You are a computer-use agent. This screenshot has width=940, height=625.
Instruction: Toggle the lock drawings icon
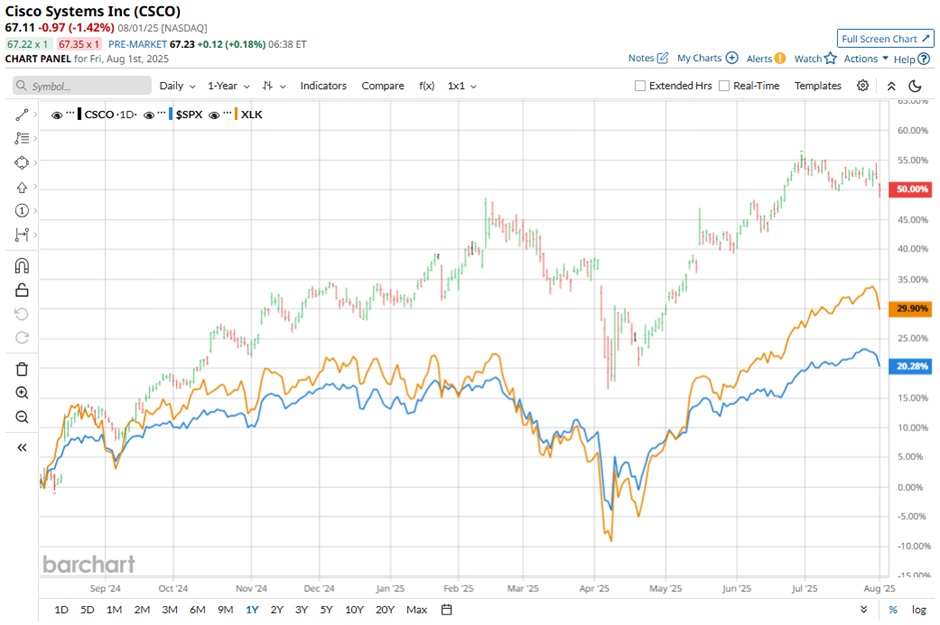click(22, 290)
